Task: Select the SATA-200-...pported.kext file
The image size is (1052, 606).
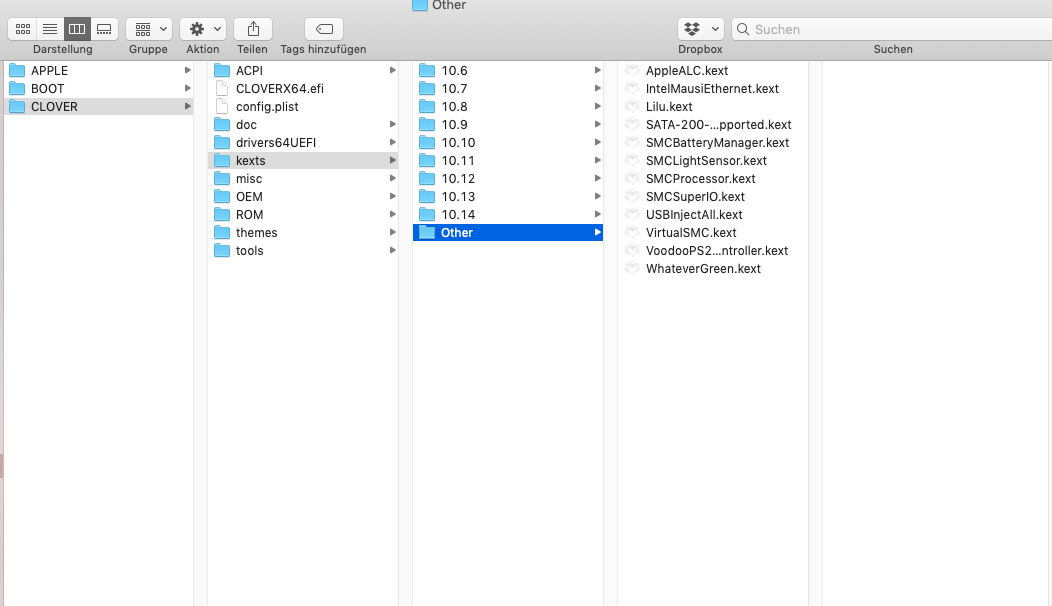Action: point(713,125)
